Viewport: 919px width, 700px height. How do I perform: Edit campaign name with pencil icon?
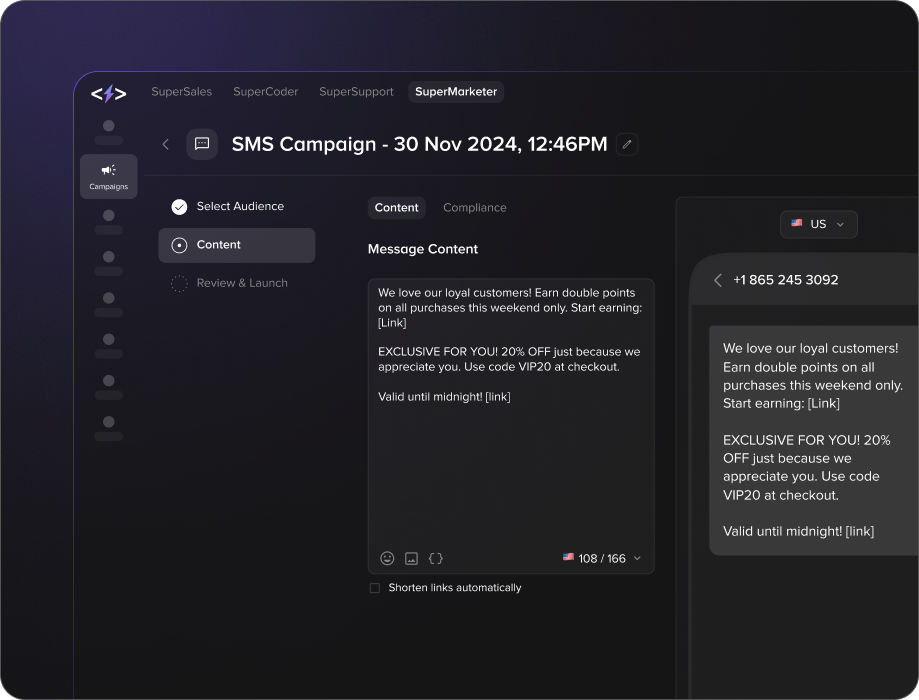tap(627, 144)
